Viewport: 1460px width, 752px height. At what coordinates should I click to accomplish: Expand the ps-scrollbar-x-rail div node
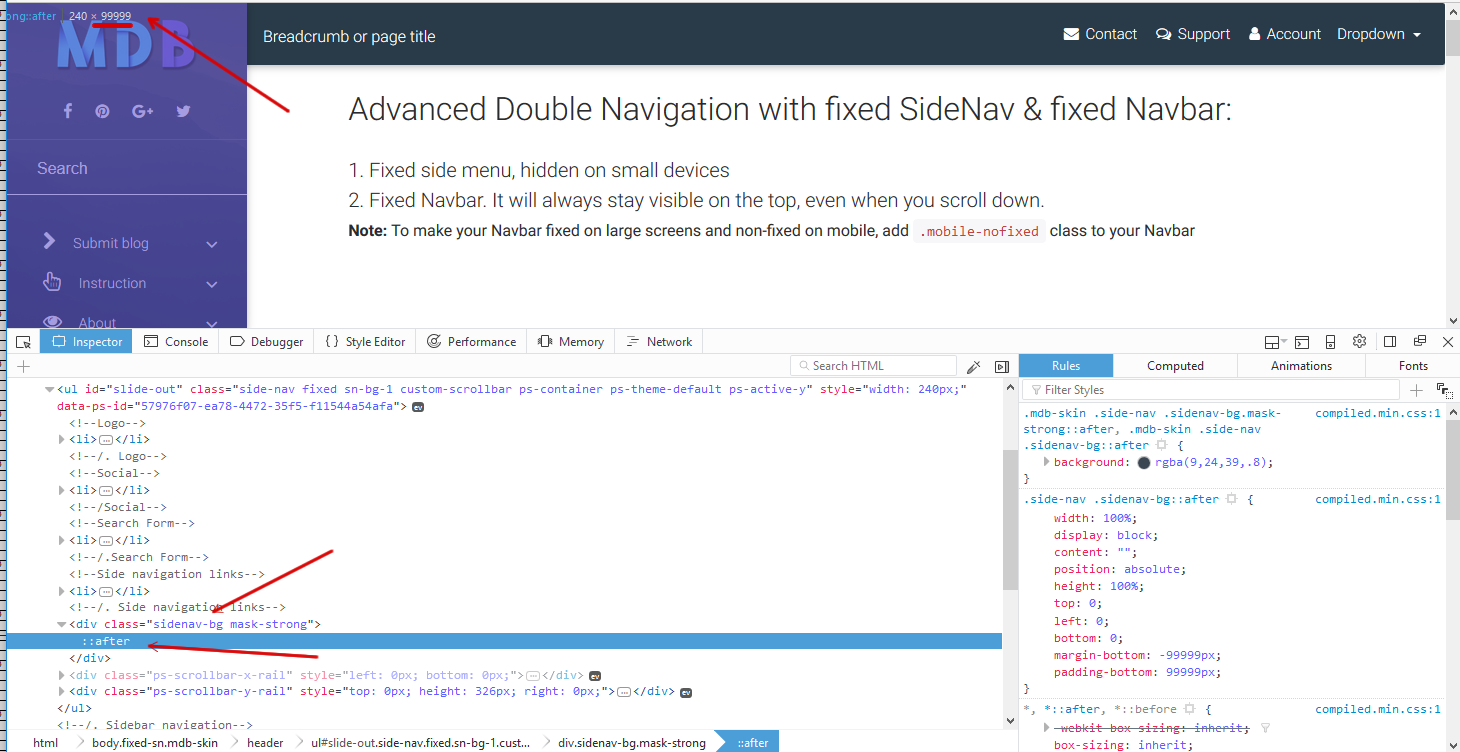click(x=63, y=675)
